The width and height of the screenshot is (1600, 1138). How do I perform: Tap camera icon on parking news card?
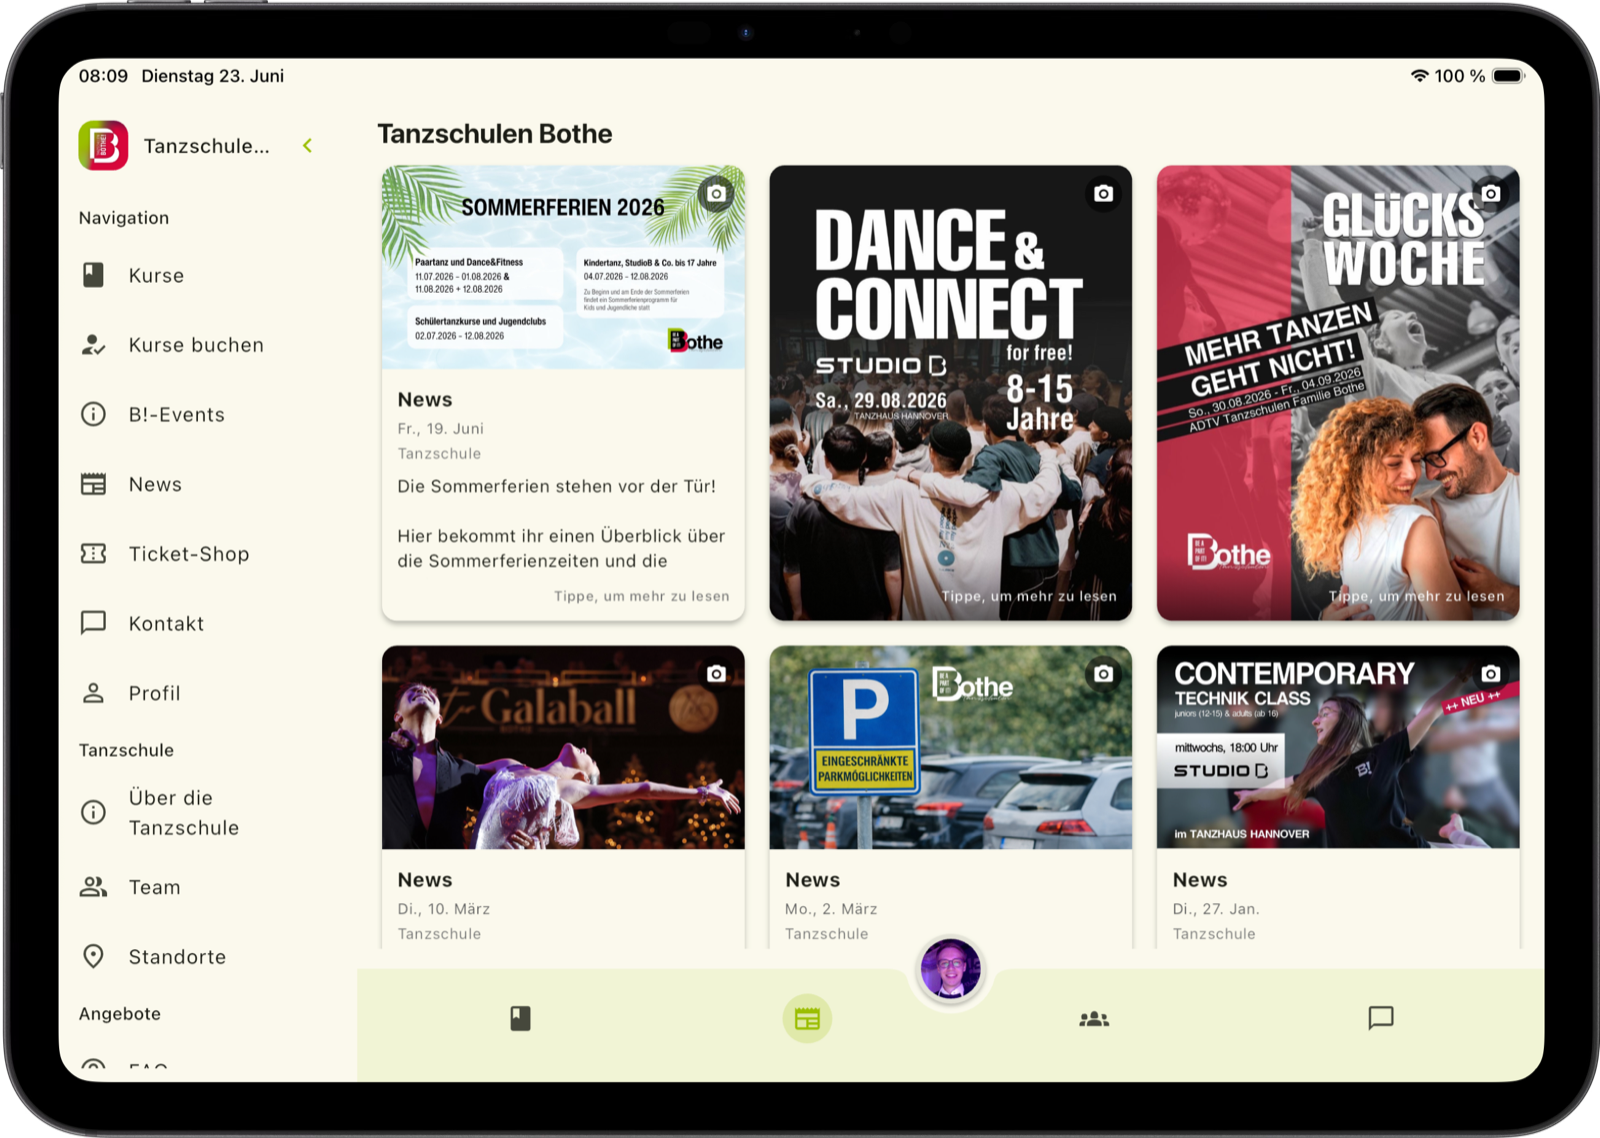click(1103, 673)
